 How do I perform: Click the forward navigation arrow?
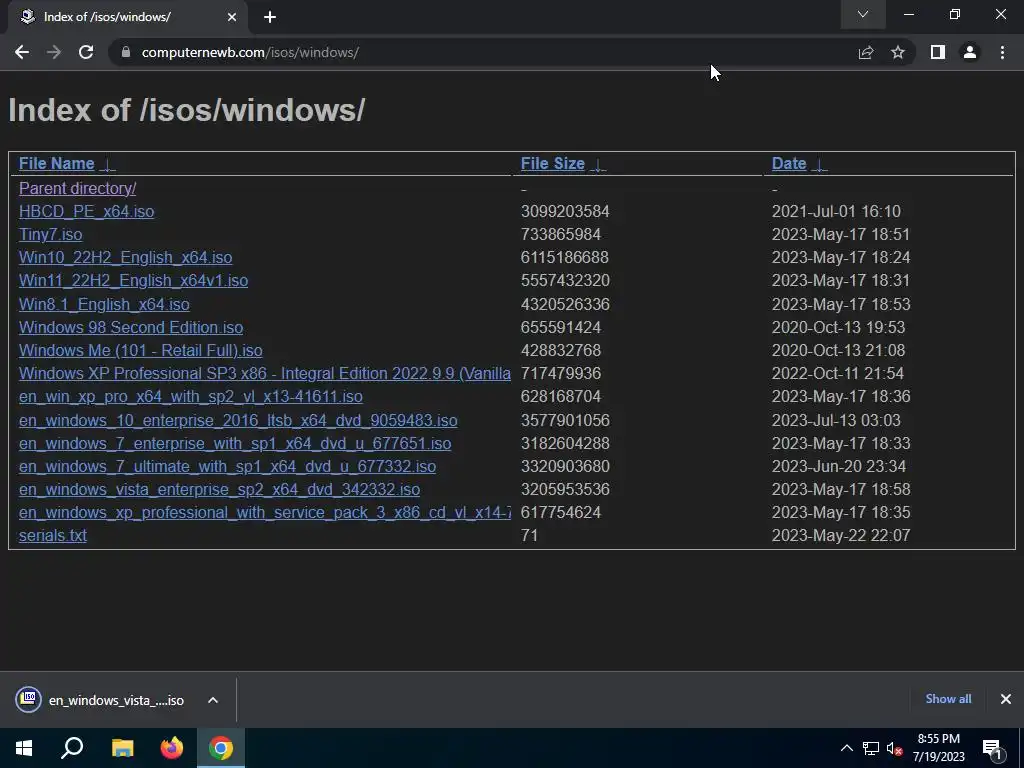pyautogui.click(x=54, y=52)
